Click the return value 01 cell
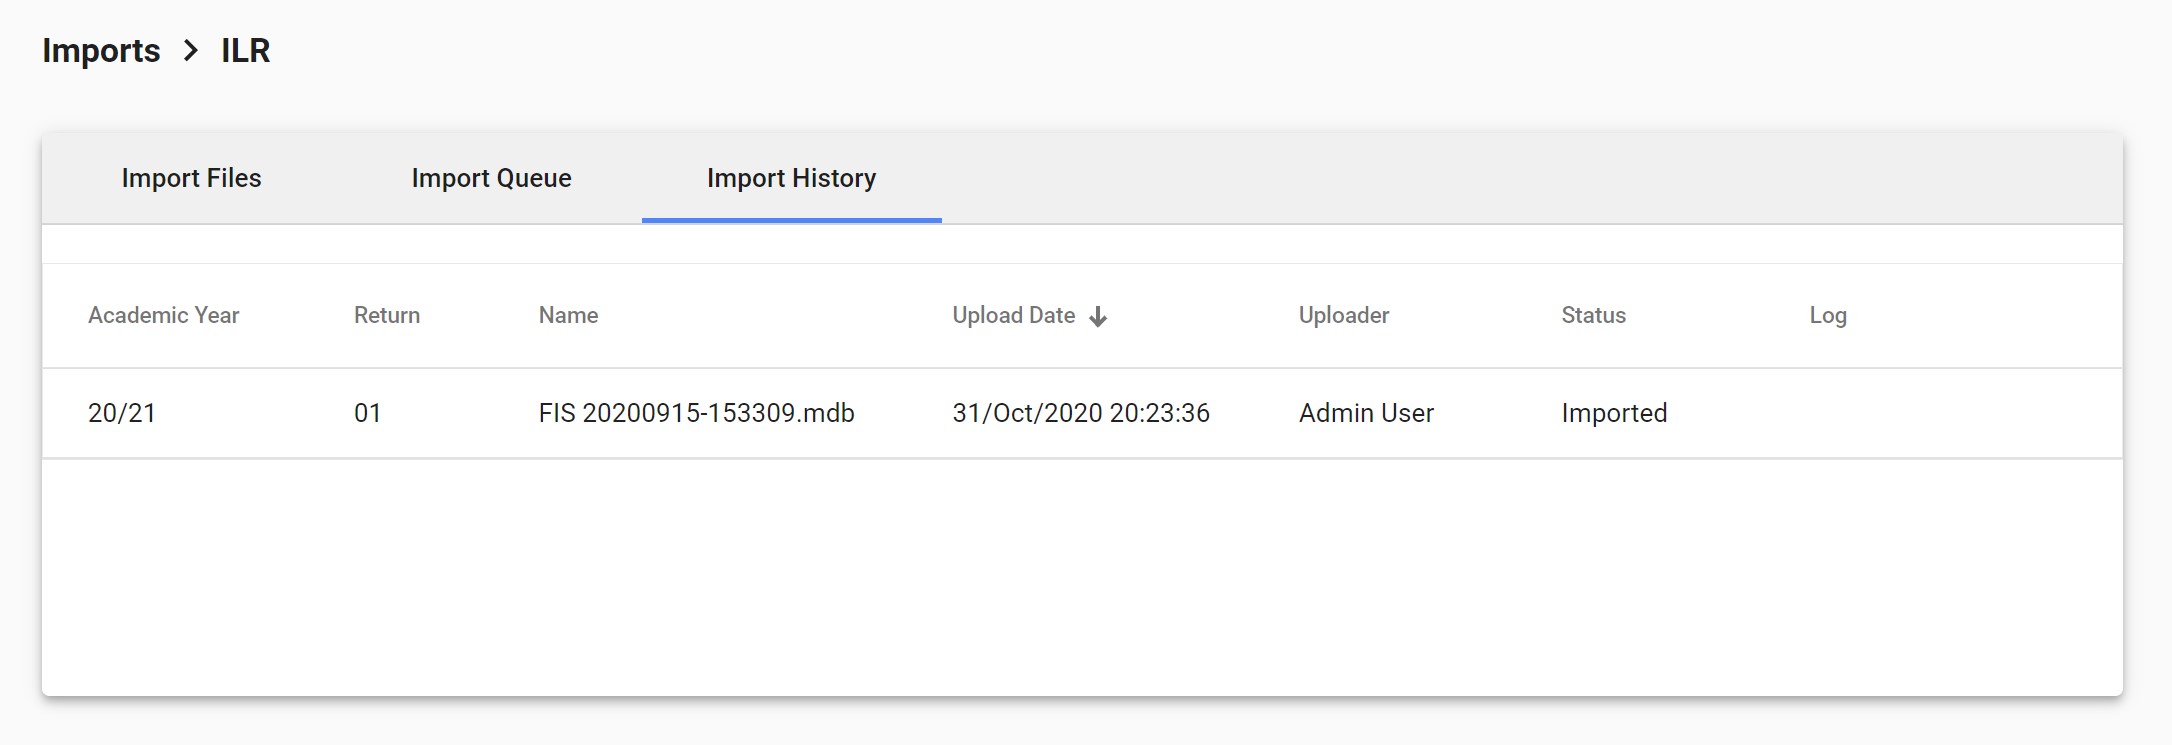Viewport: 2172px width, 745px height. tap(367, 413)
